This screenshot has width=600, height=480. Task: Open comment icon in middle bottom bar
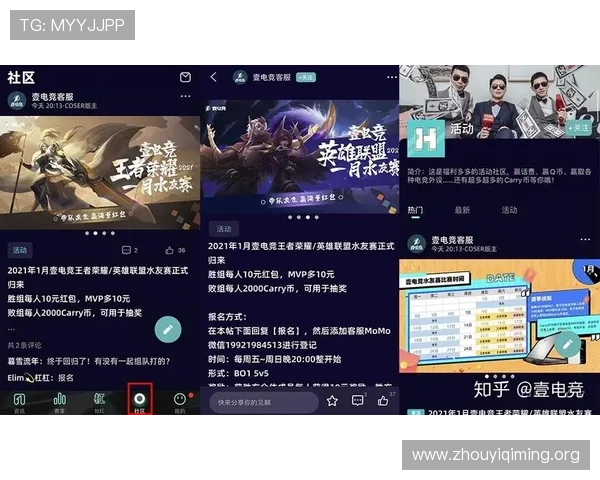click(x=358, y=400)
